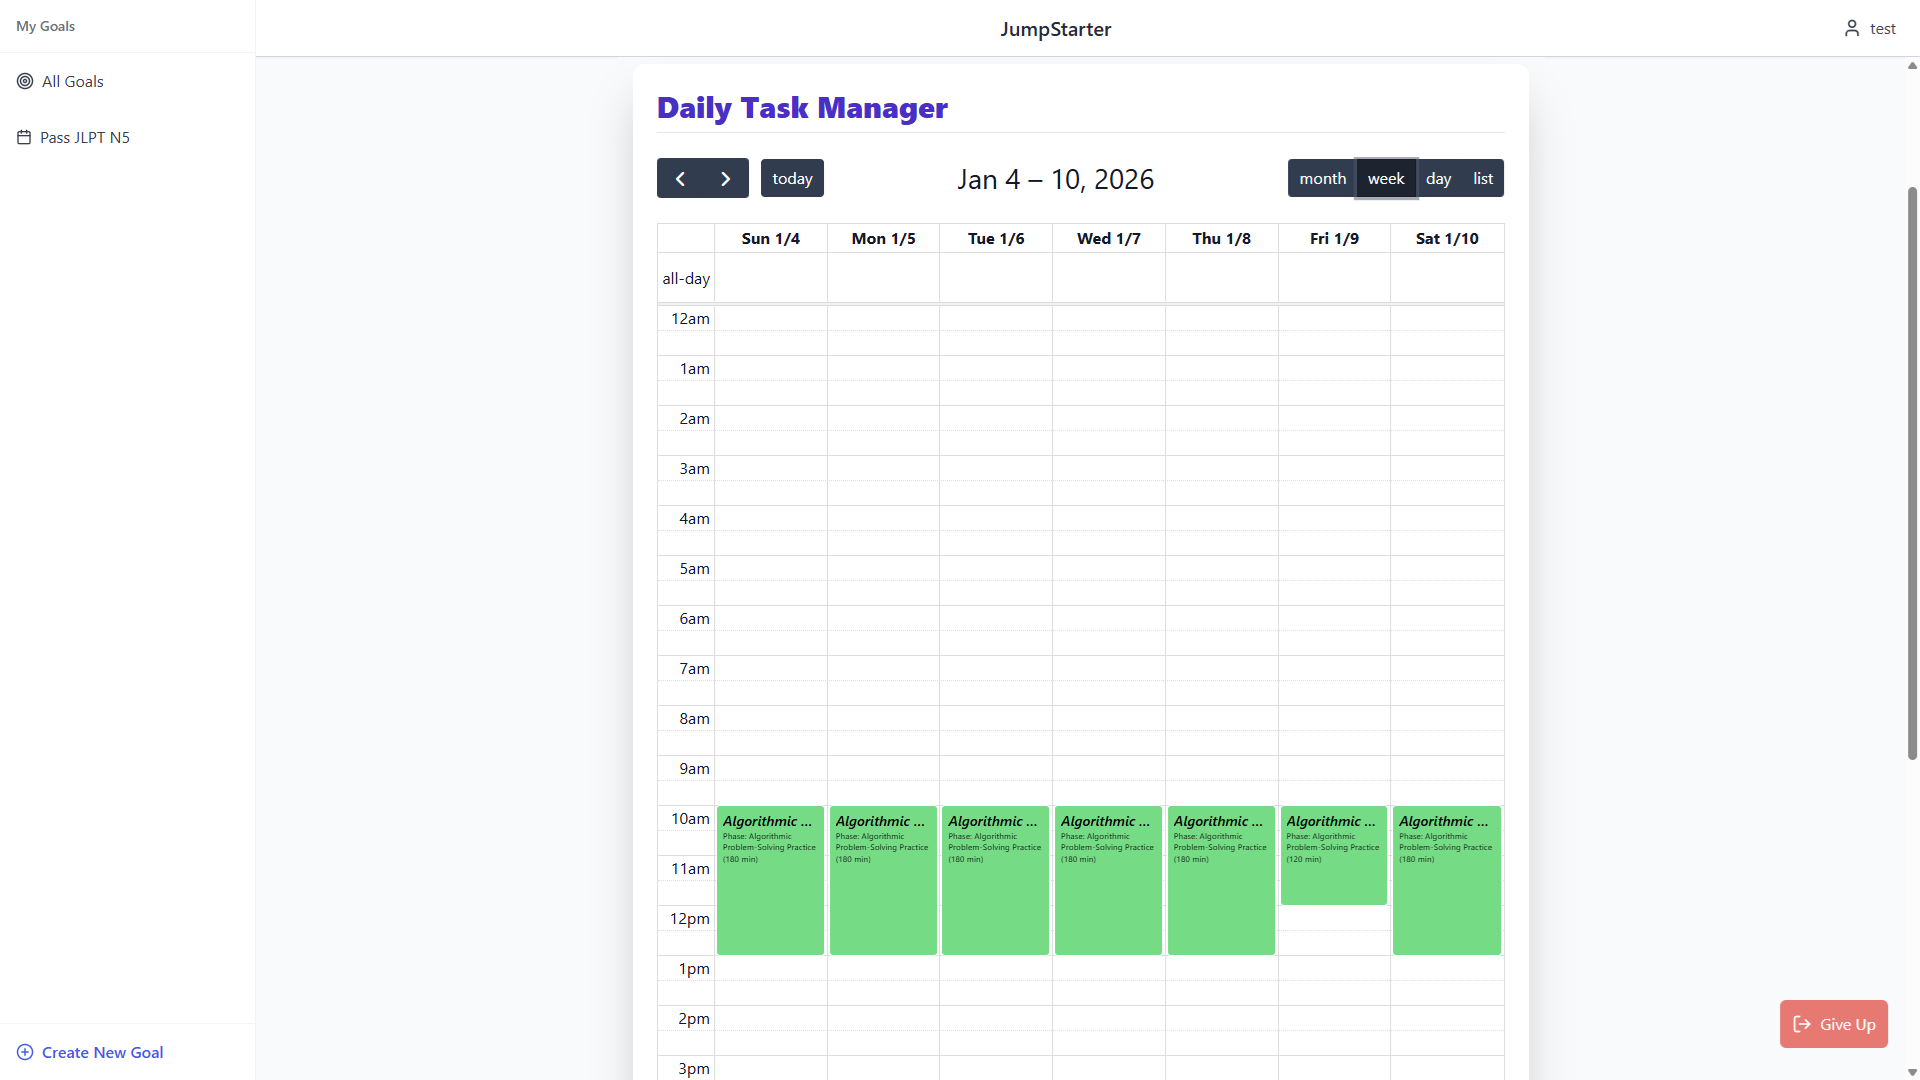Click the Wed 1/7 column header
Screen dimensions: 1920x1080
click(x=1108, y=238)
